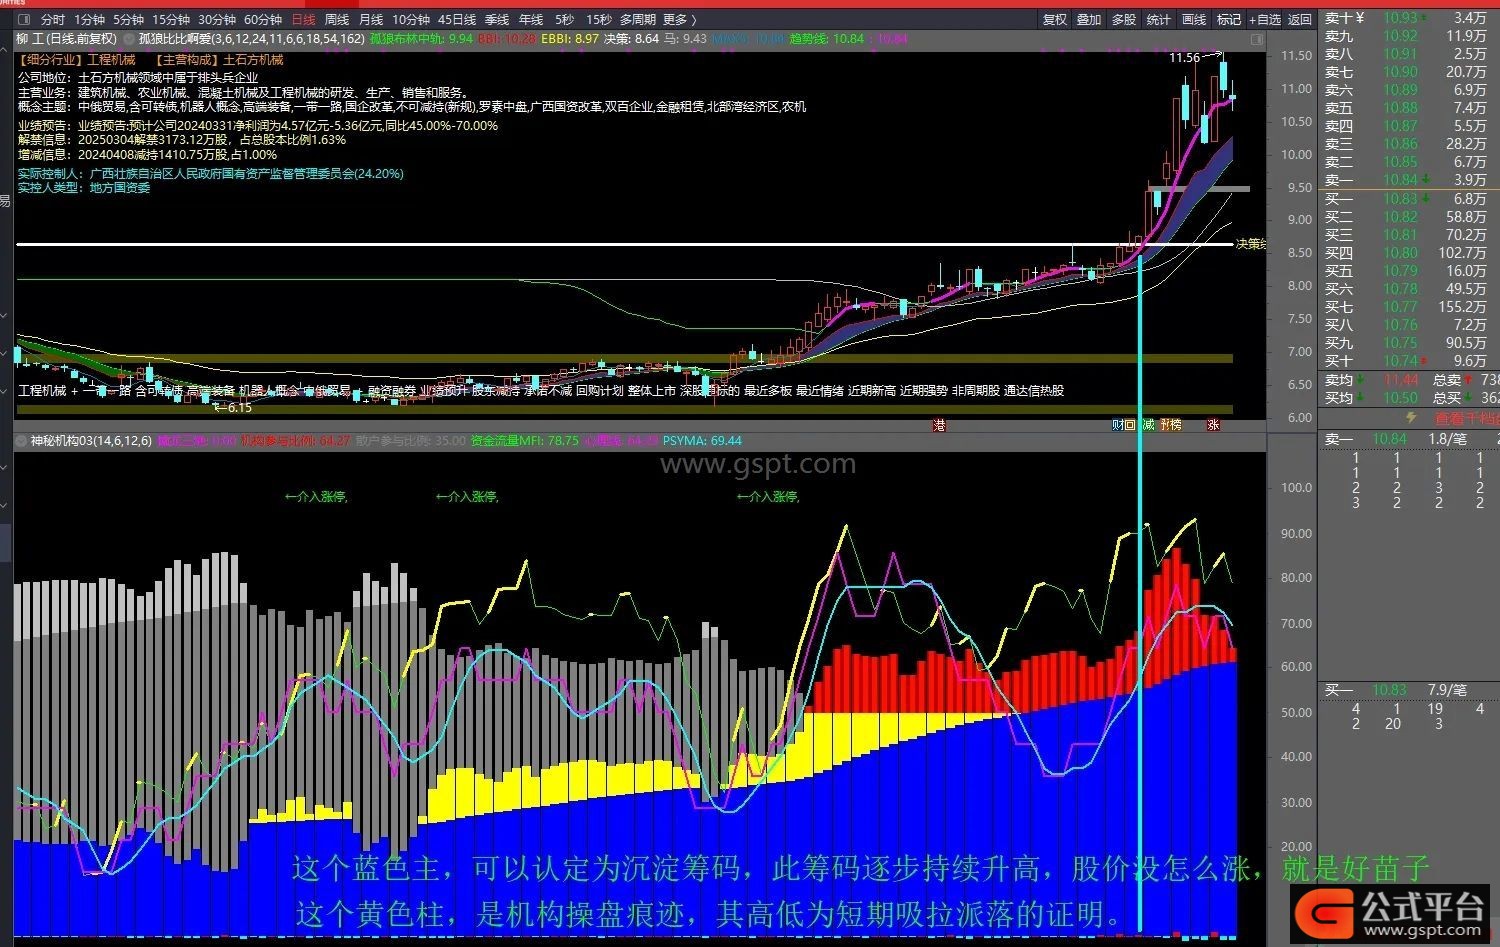This screenshot has height=947, width=1500.
Task: Click the 11.56 high price label
Action: pos(1184,58)
